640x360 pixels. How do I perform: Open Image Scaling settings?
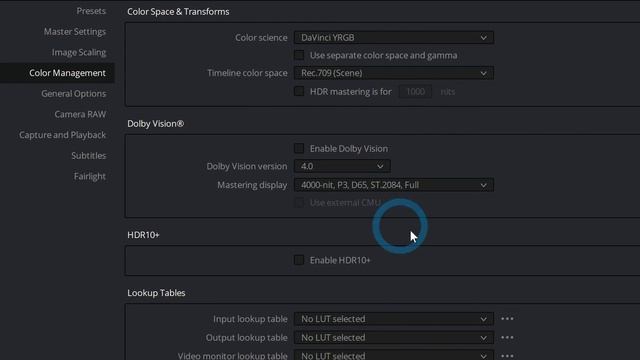tap(79, 52)
